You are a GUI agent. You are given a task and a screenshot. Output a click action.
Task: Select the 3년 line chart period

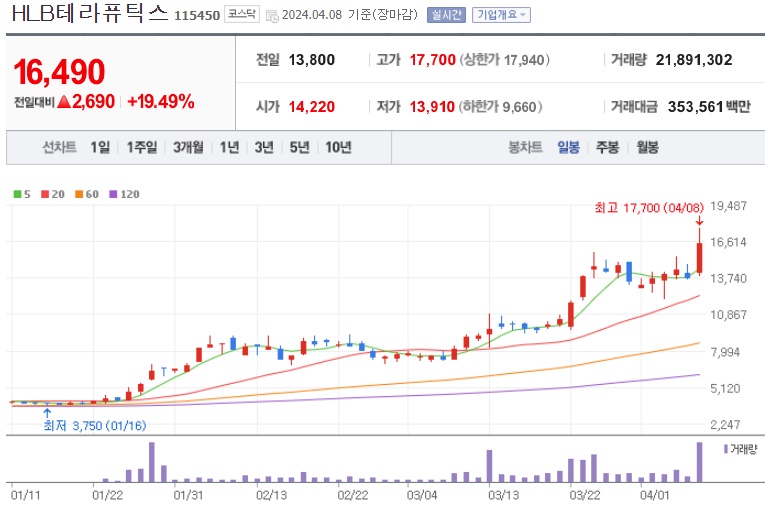(264, 147)
